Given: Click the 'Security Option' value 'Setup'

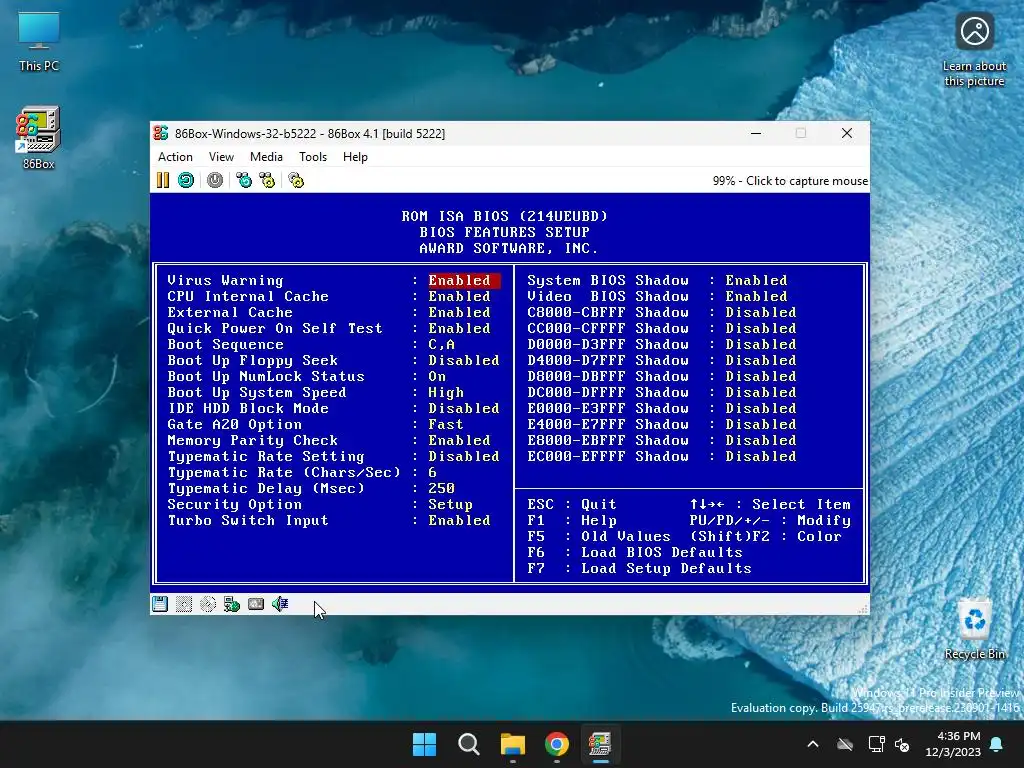Looking at the screenshot, I should (451, 504).
